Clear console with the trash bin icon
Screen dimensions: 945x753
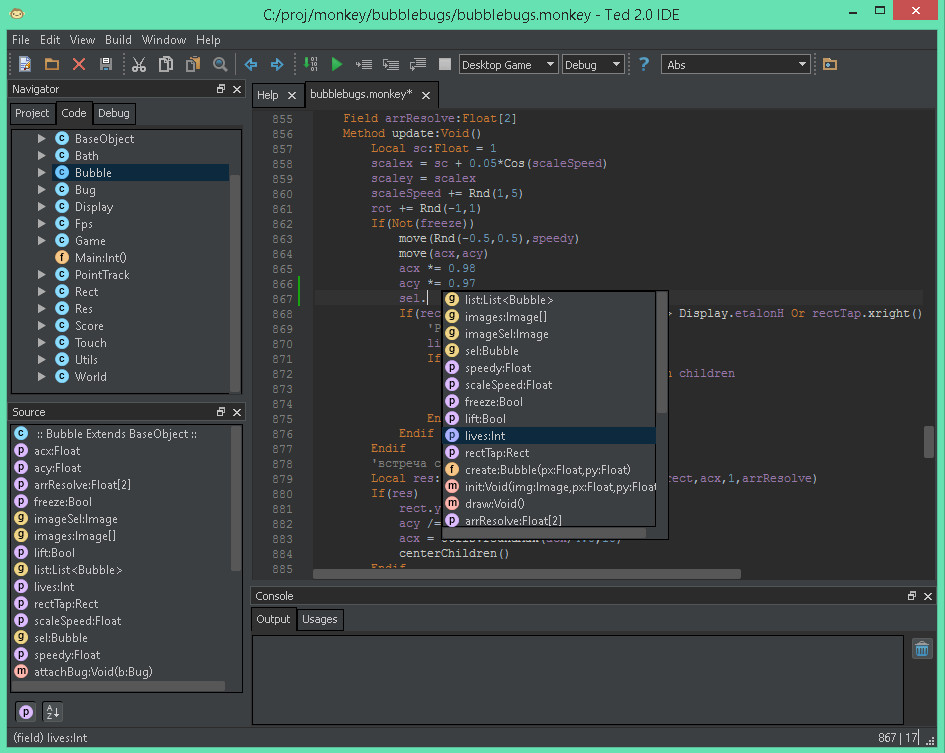[922, 649]
